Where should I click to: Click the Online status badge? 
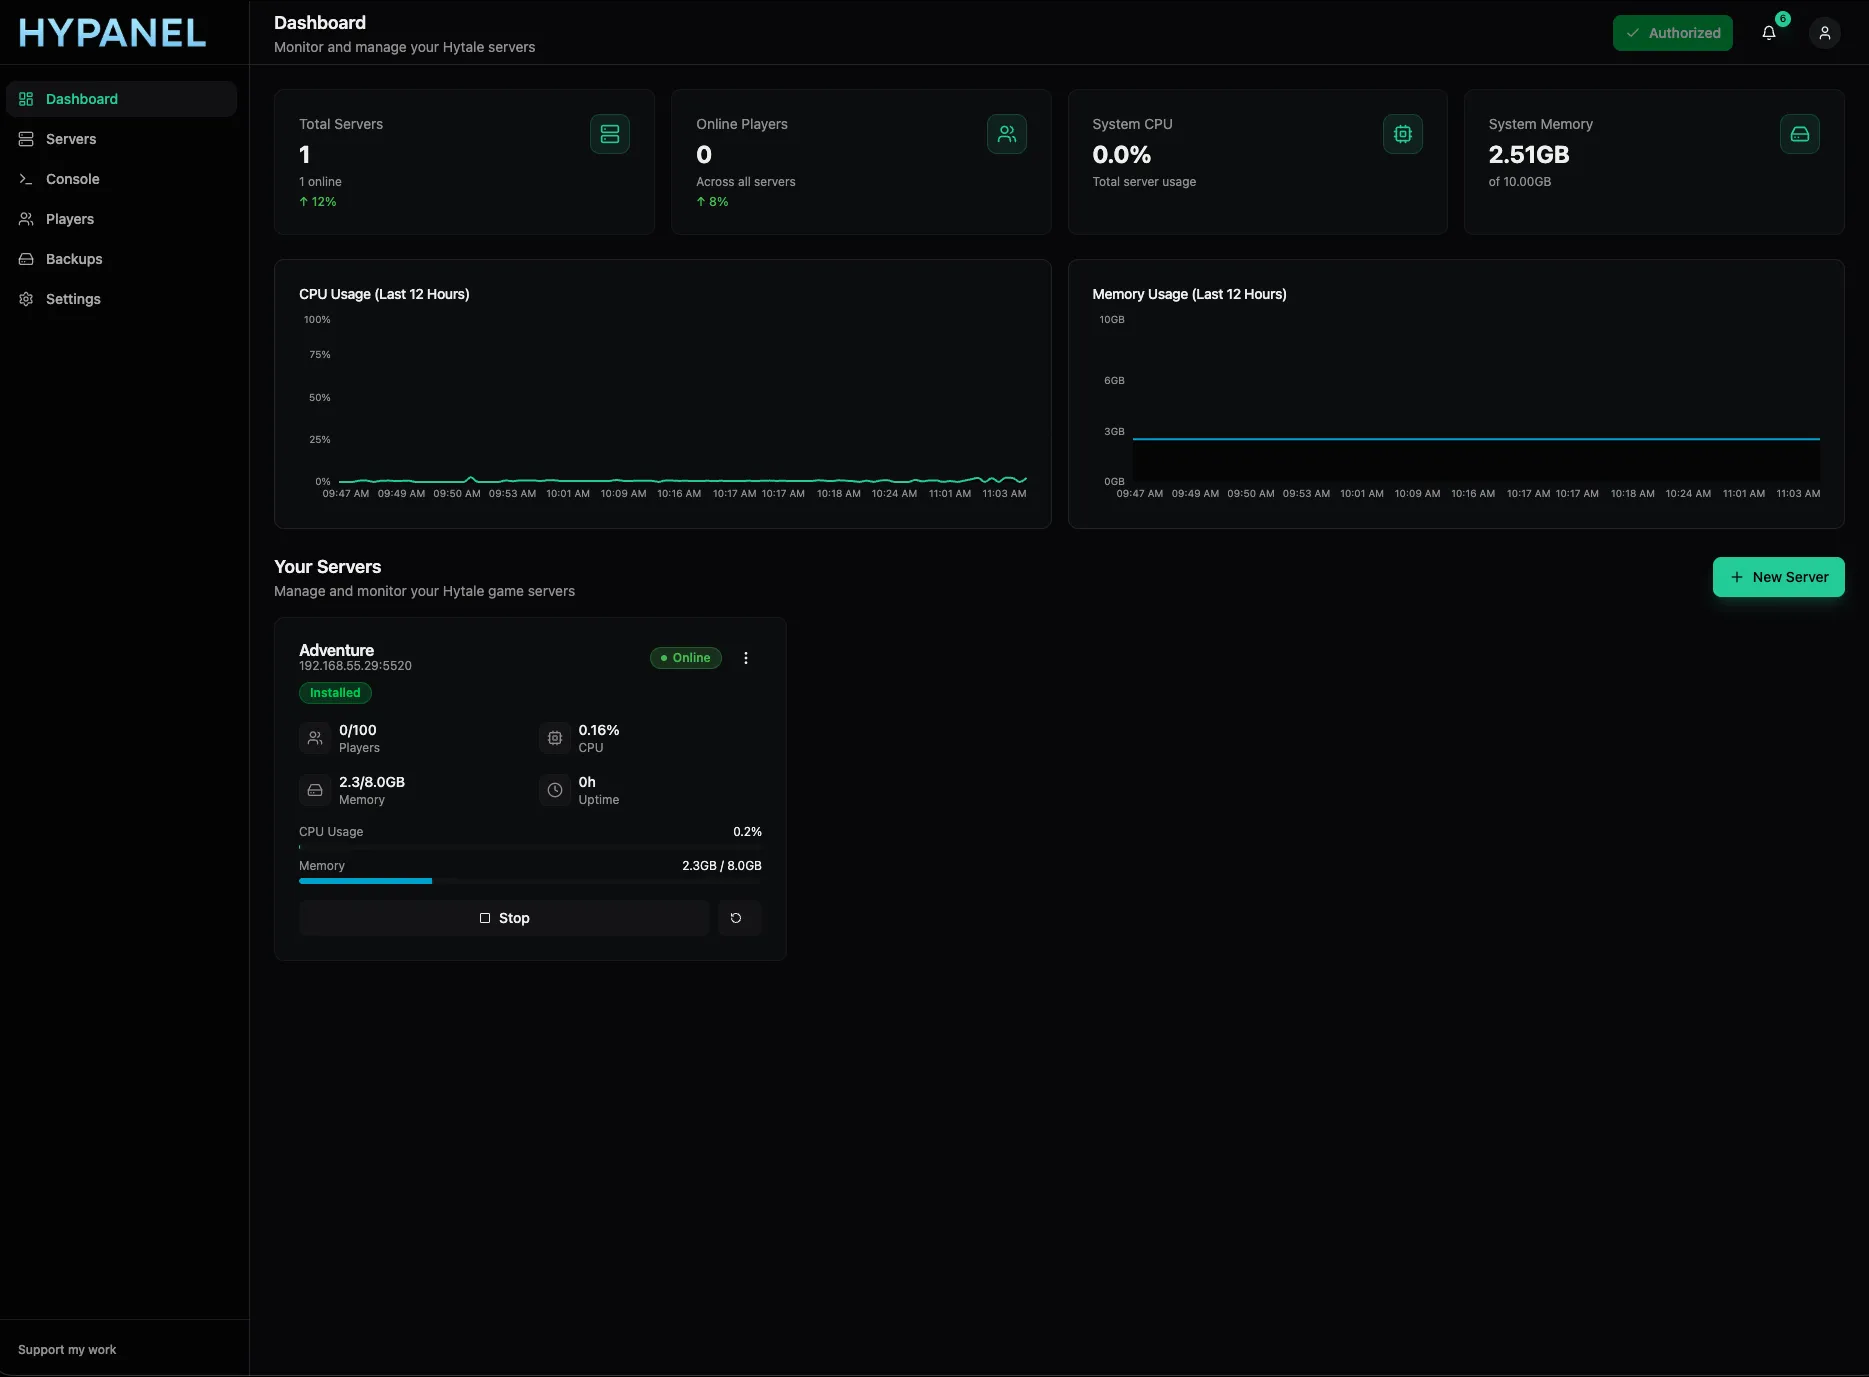685,657
